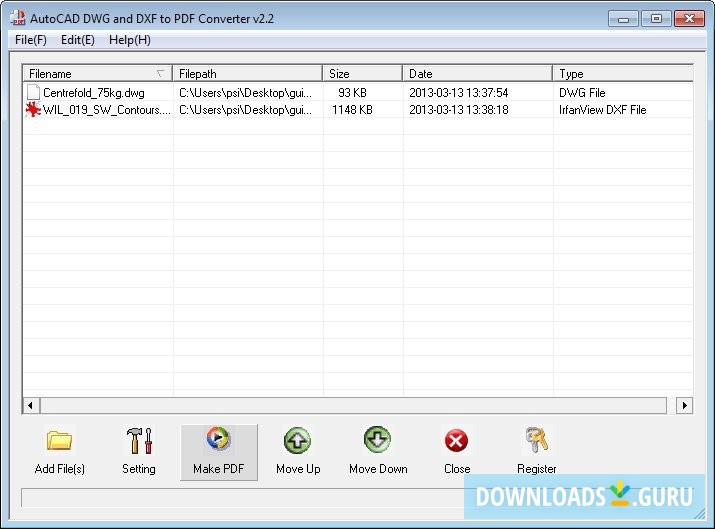Screen dimensions: 715x529
Task: Click the horizontal scrollbar thumb
Action: click(x=353, y=405)
